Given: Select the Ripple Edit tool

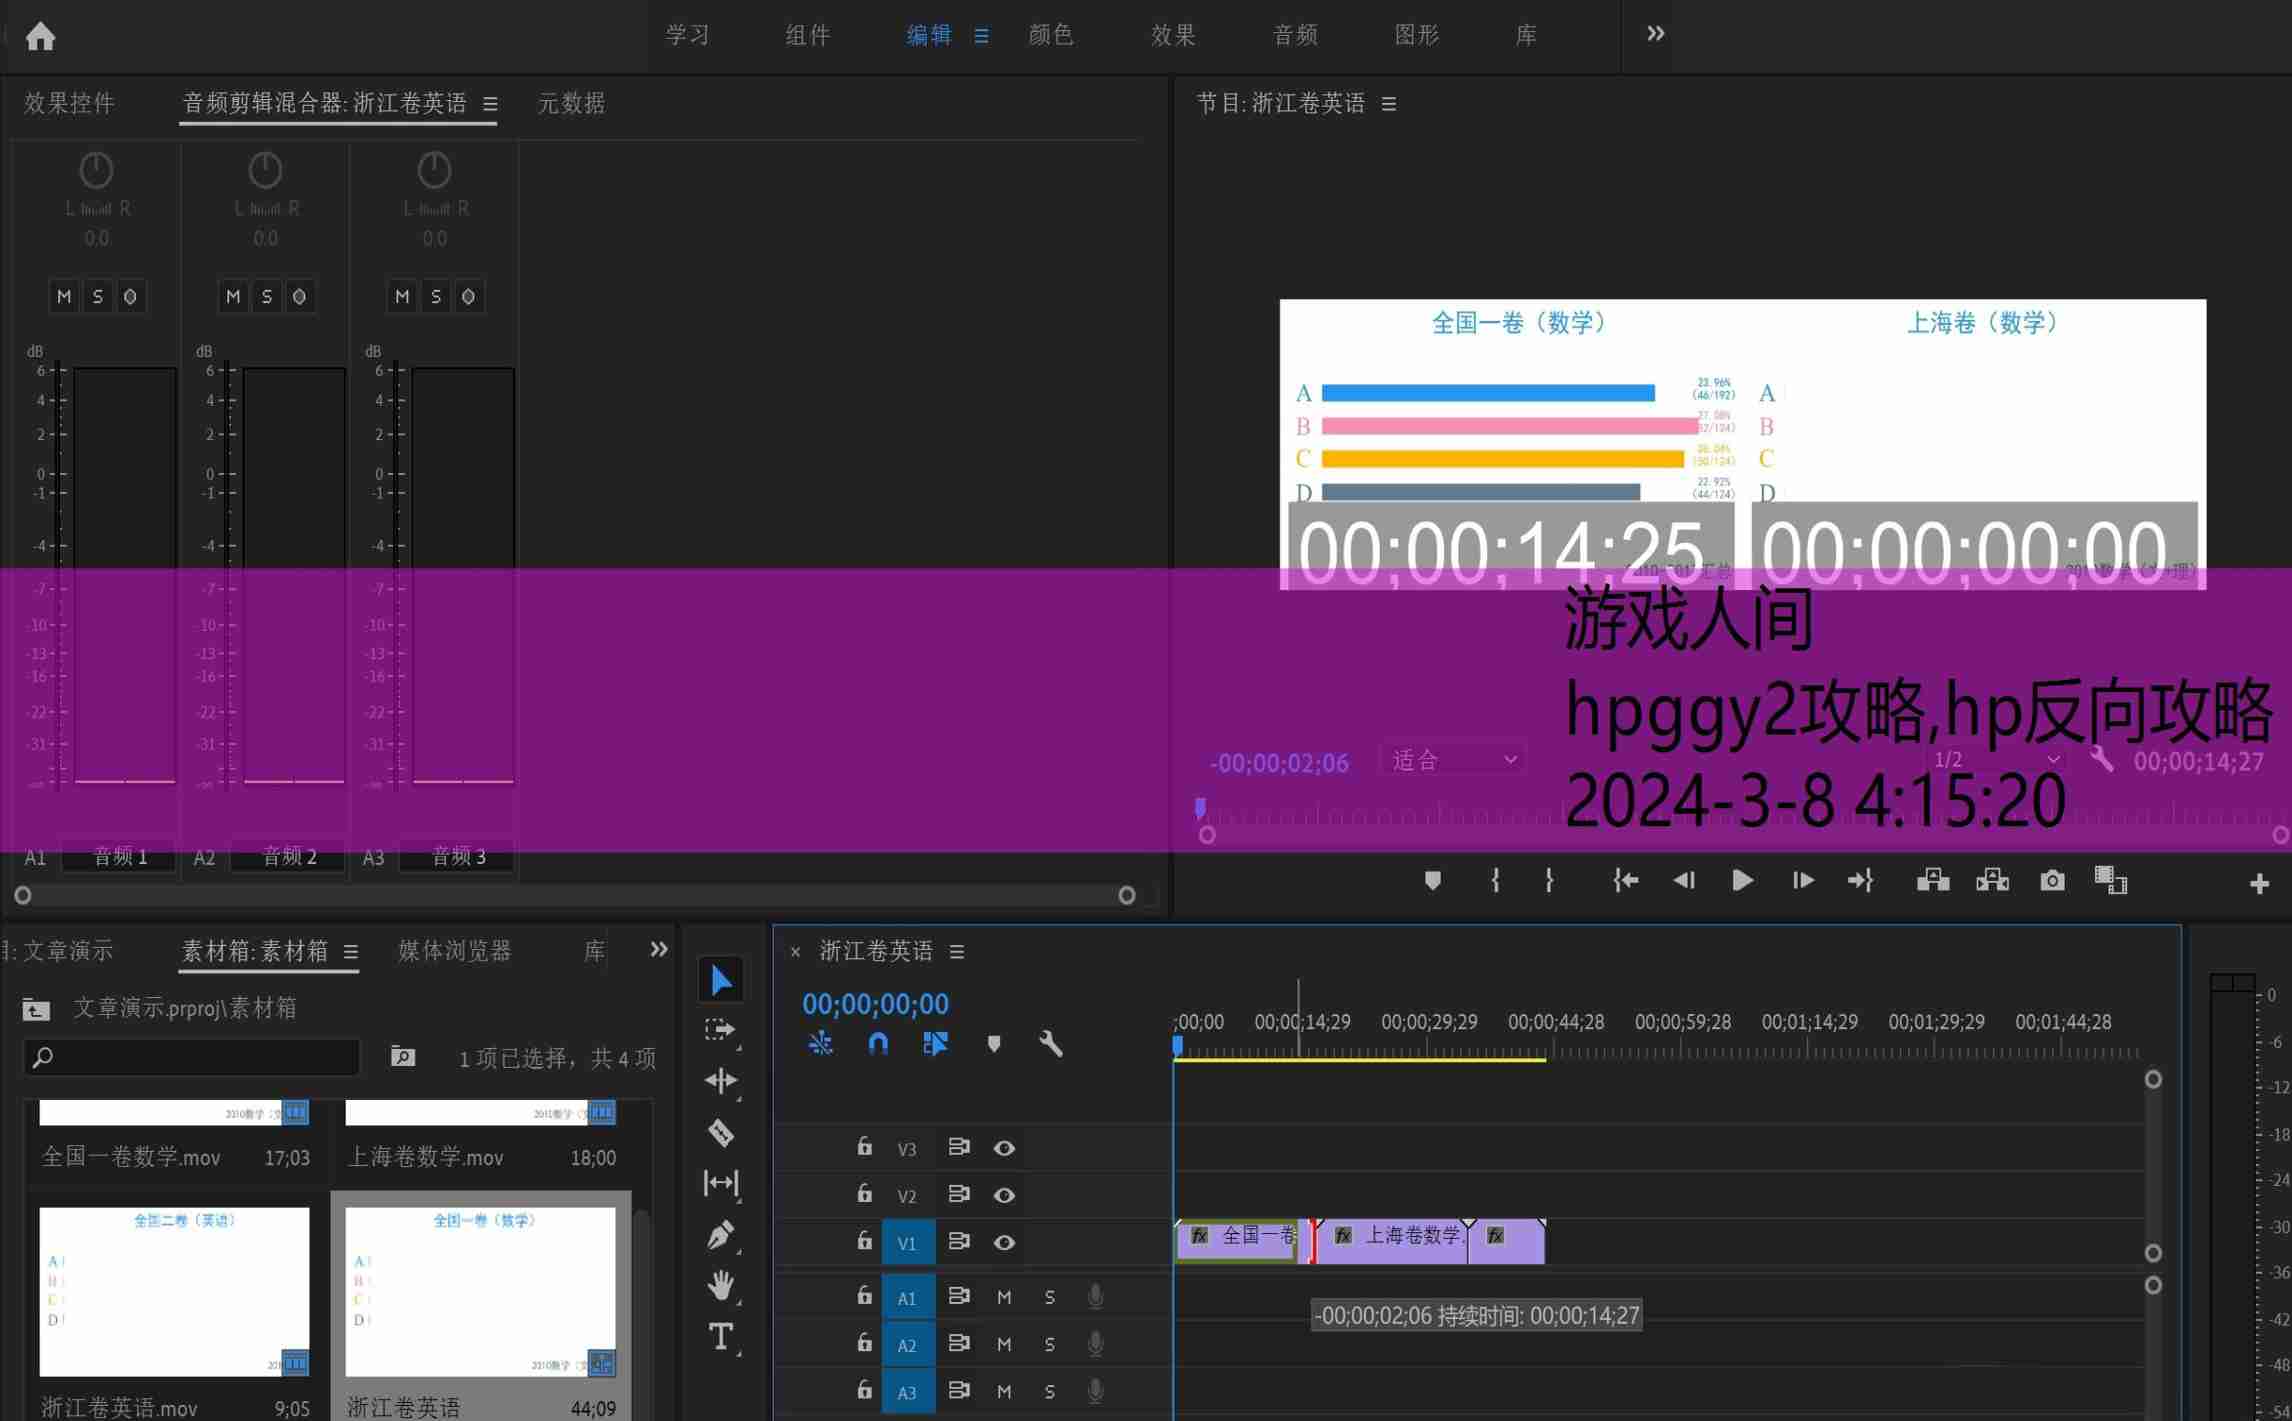Looking at the screenshot, I should point(721,1081).
